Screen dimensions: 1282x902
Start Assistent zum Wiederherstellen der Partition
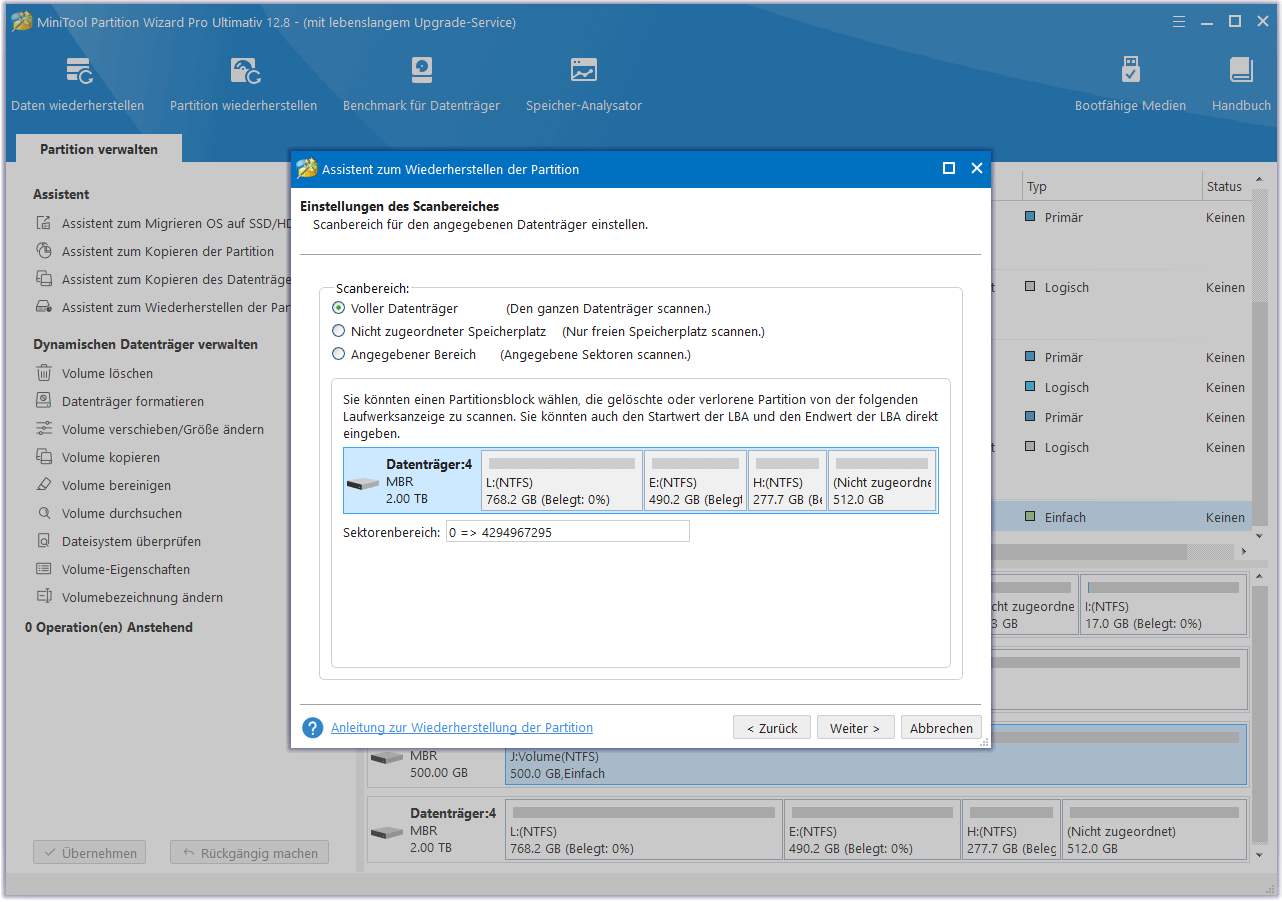pos(163,308)
